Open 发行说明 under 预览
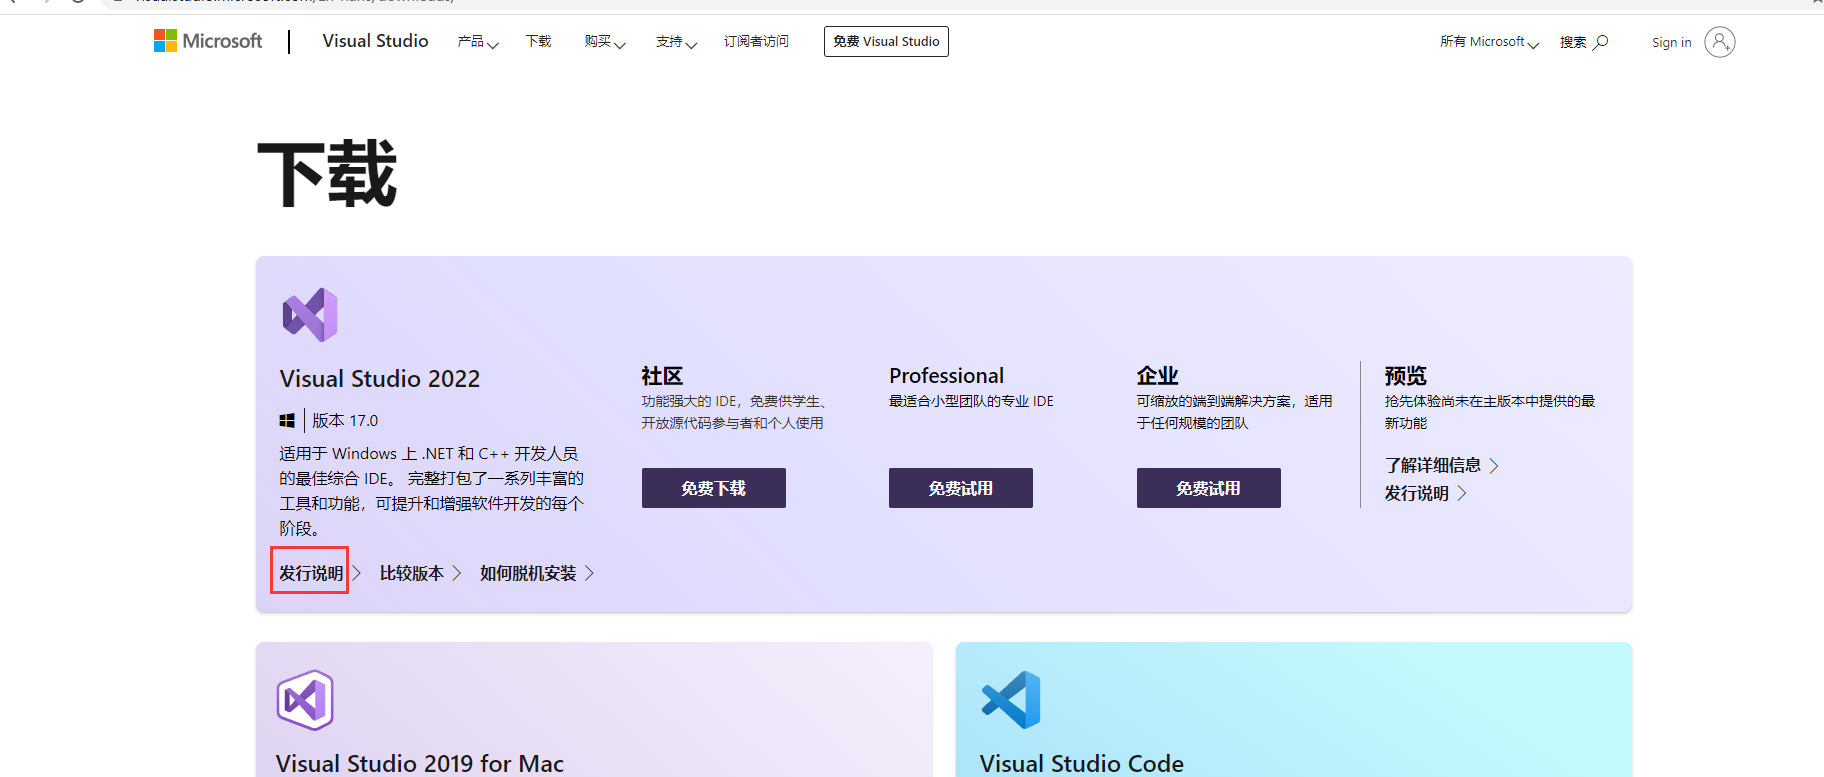Image resolution: width=1824 pixels, height=777 pixels. (x=1425, y=493)
